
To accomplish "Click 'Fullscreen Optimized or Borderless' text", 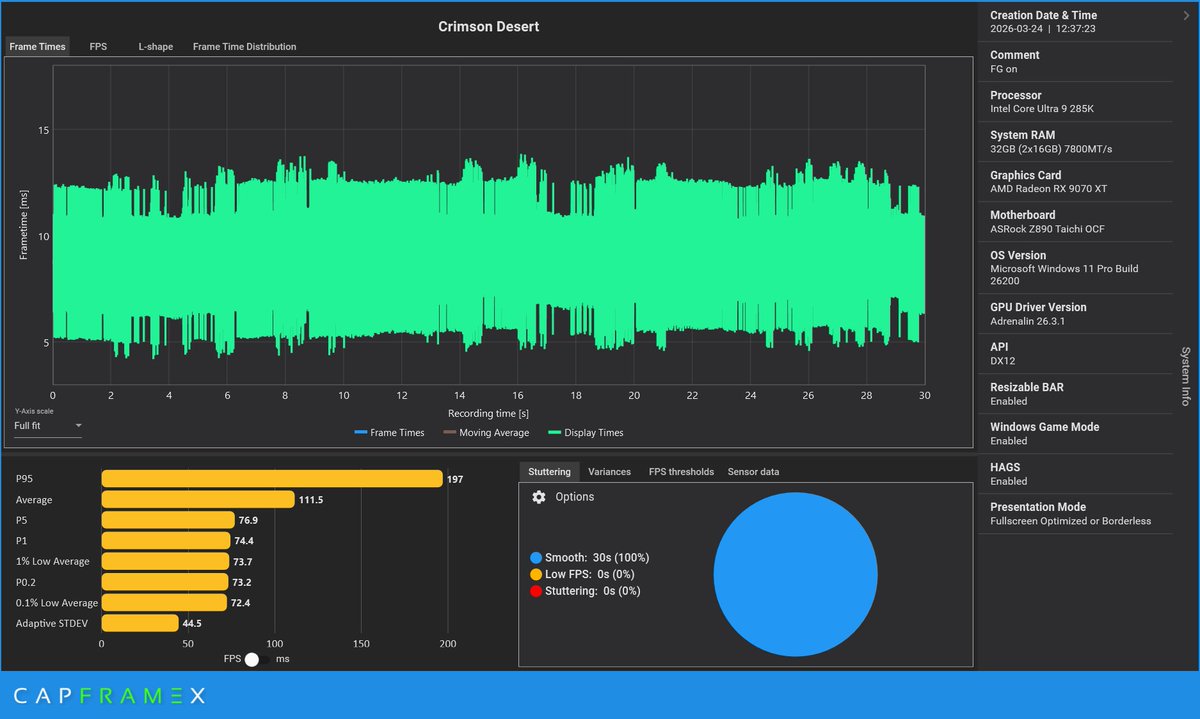I will coord(1070,521).
